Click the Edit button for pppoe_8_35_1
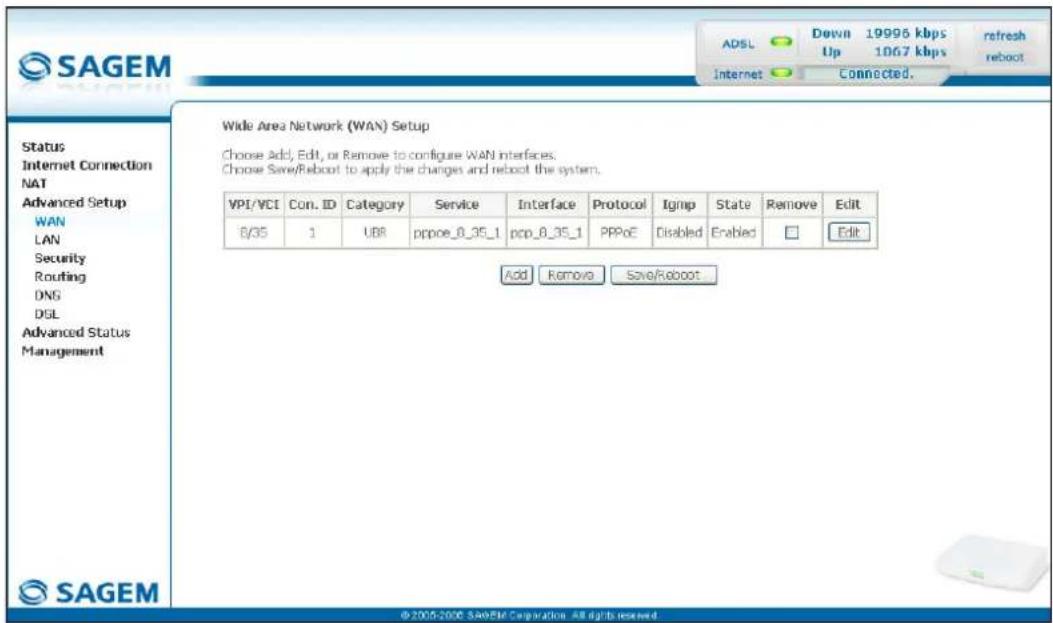The height and width of the screenshot is (623, 1053). 849,232
